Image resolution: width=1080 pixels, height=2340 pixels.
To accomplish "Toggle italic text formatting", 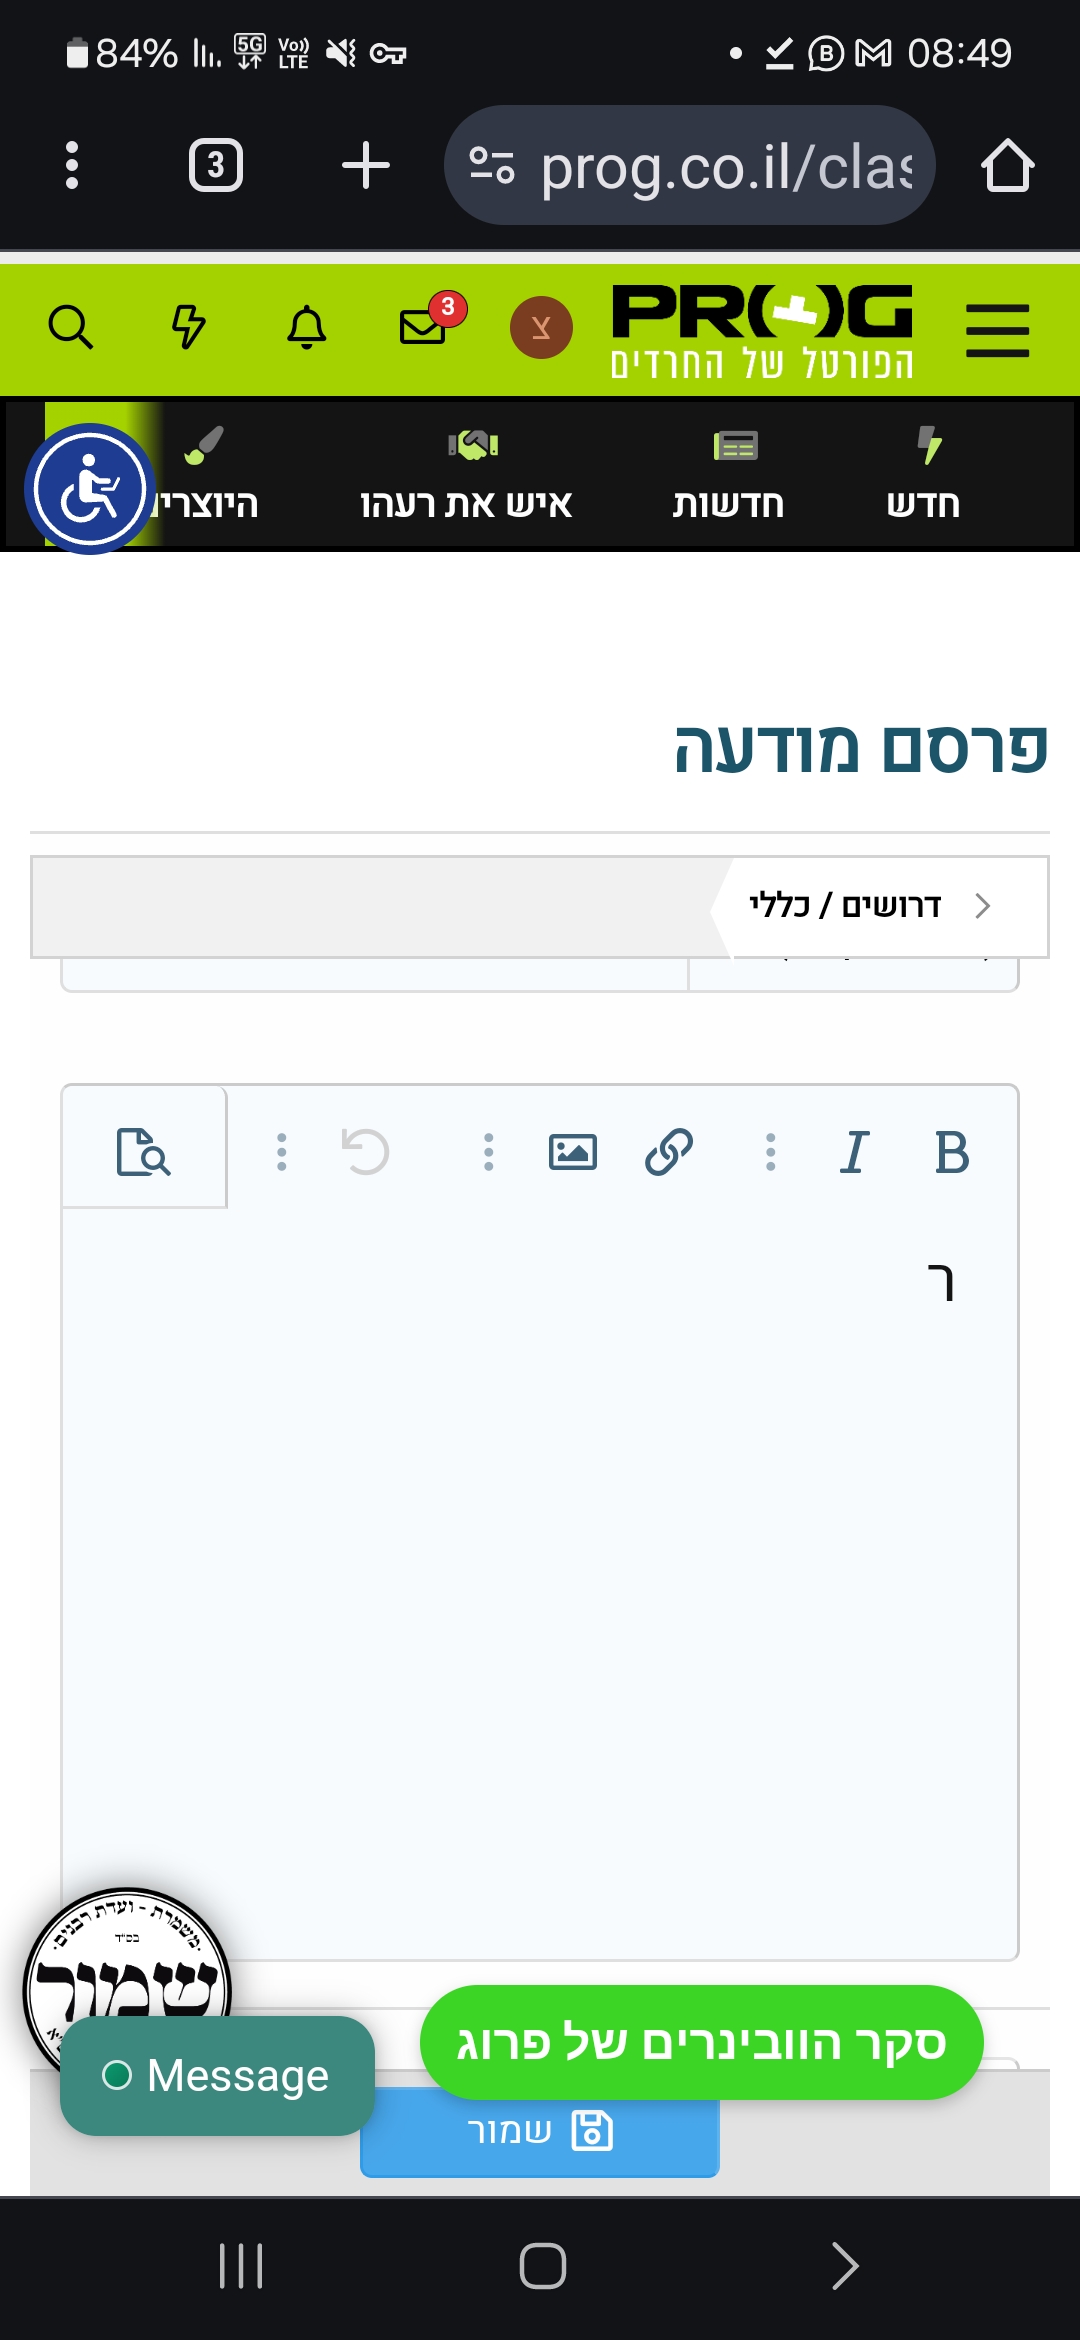I will pos(854,1152).
